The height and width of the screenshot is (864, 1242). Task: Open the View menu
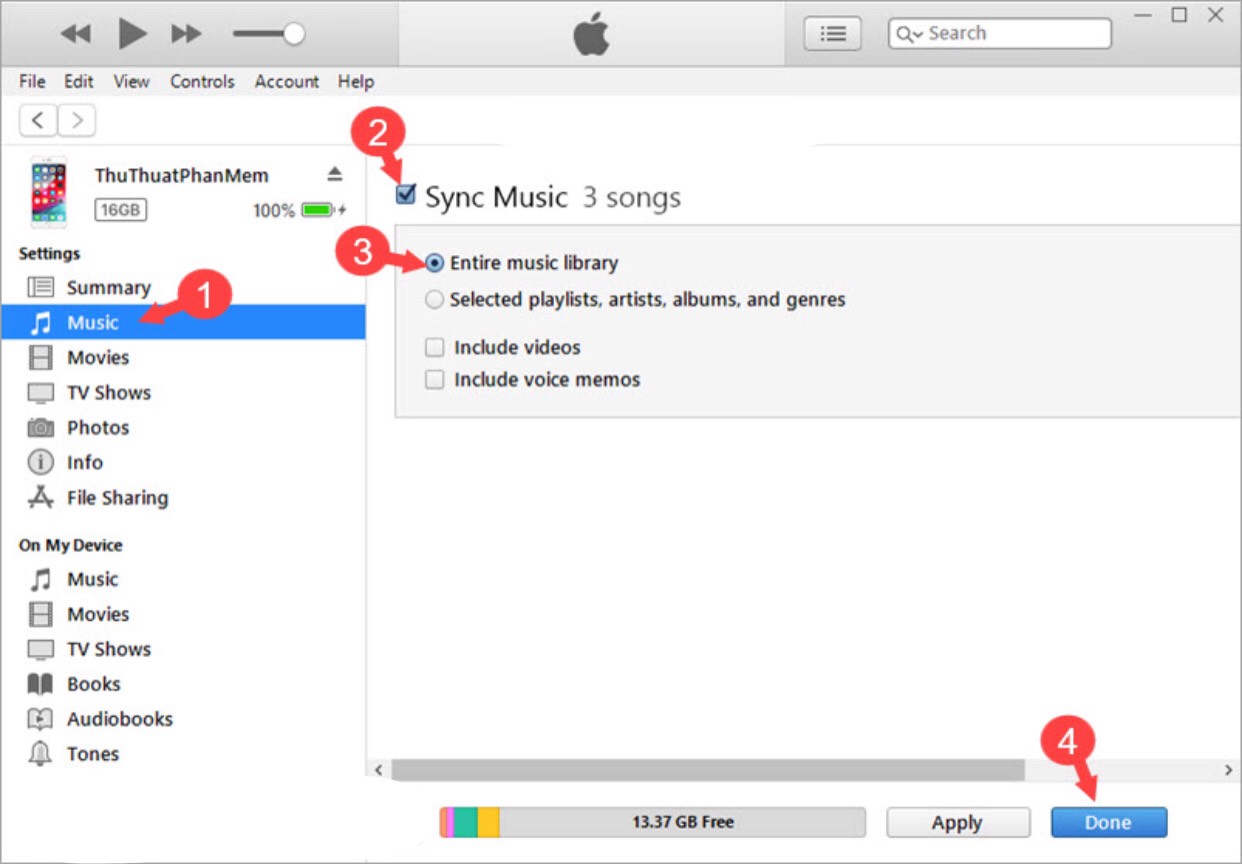coord(131,82)
